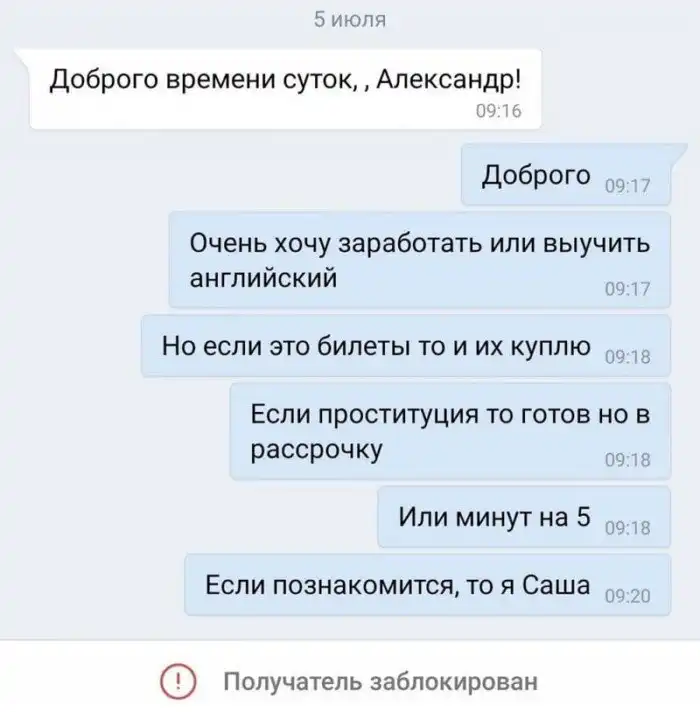The image size is (700, 712).
Task: Select message "Если познакомится, то я Саша"
Action: (428, 585)
